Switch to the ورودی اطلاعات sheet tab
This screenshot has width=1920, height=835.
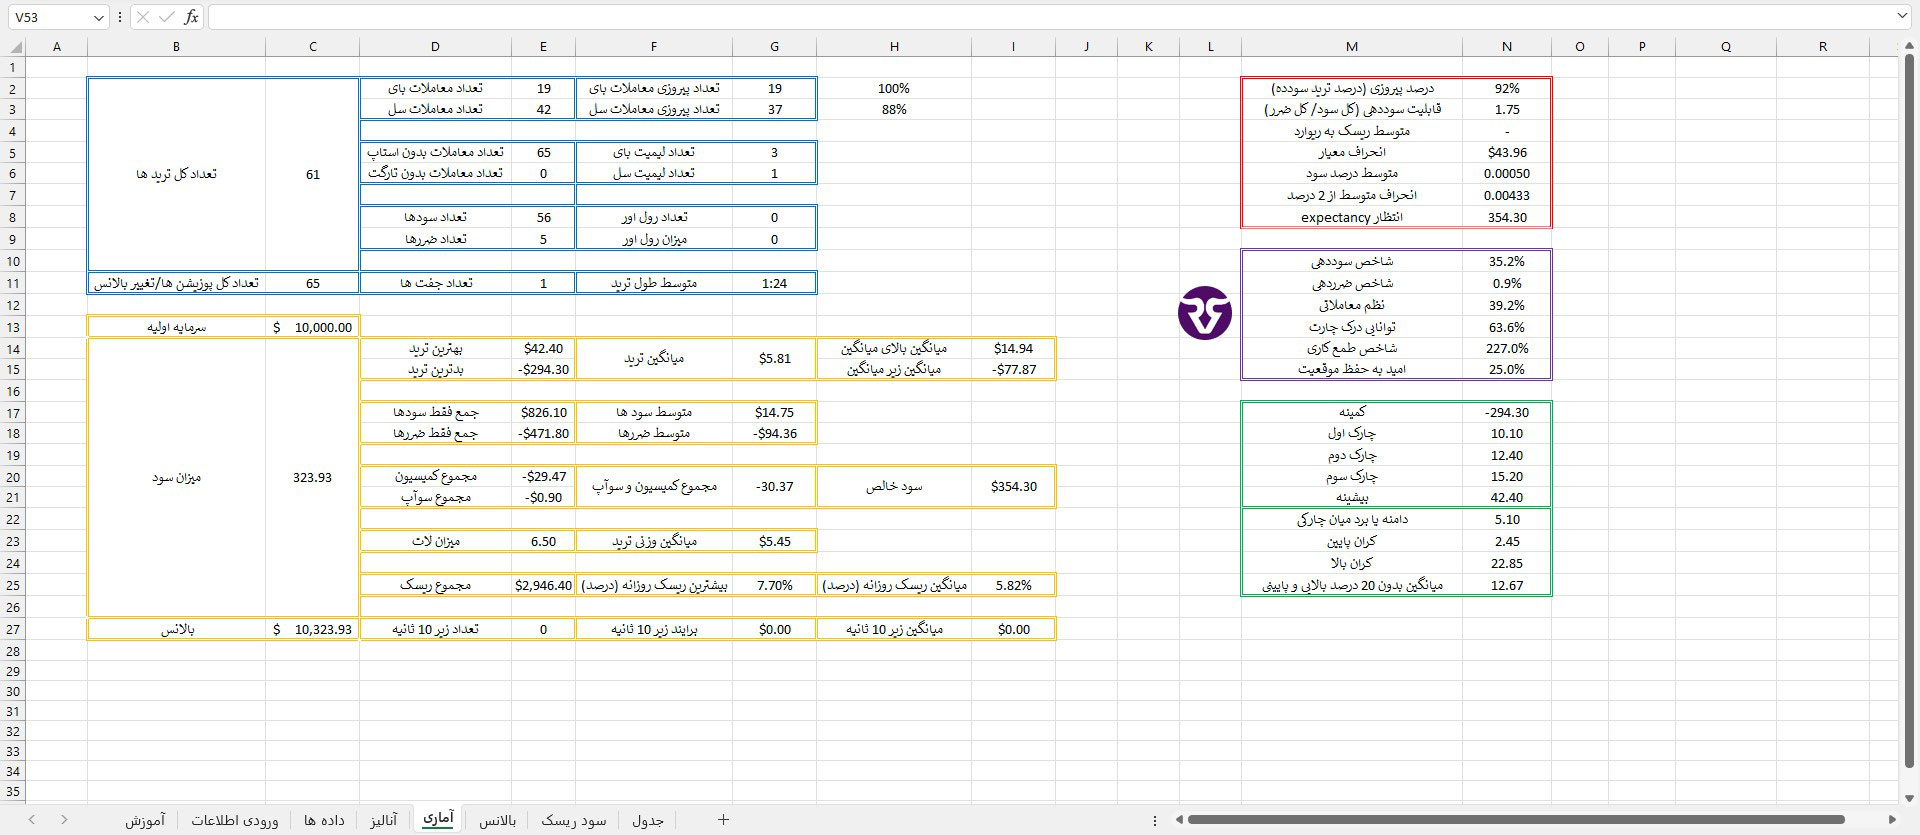coord(235,820)
